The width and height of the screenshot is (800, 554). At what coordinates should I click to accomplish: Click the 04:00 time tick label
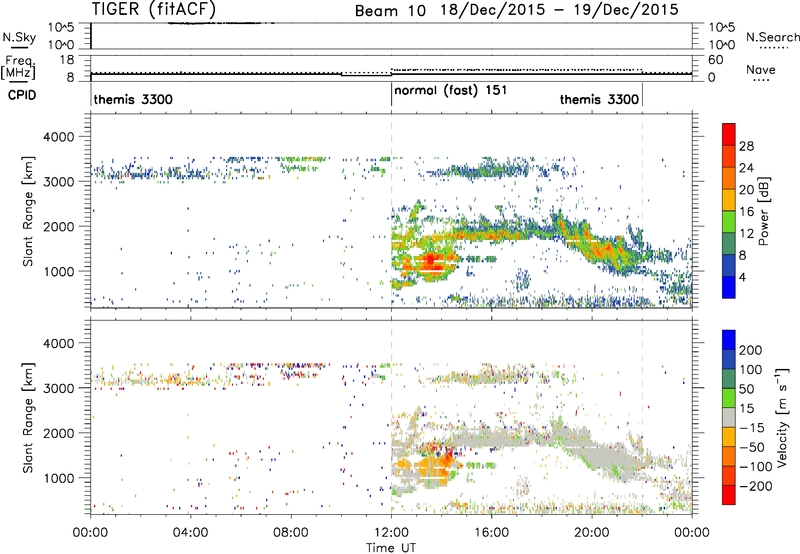(190, 533)
